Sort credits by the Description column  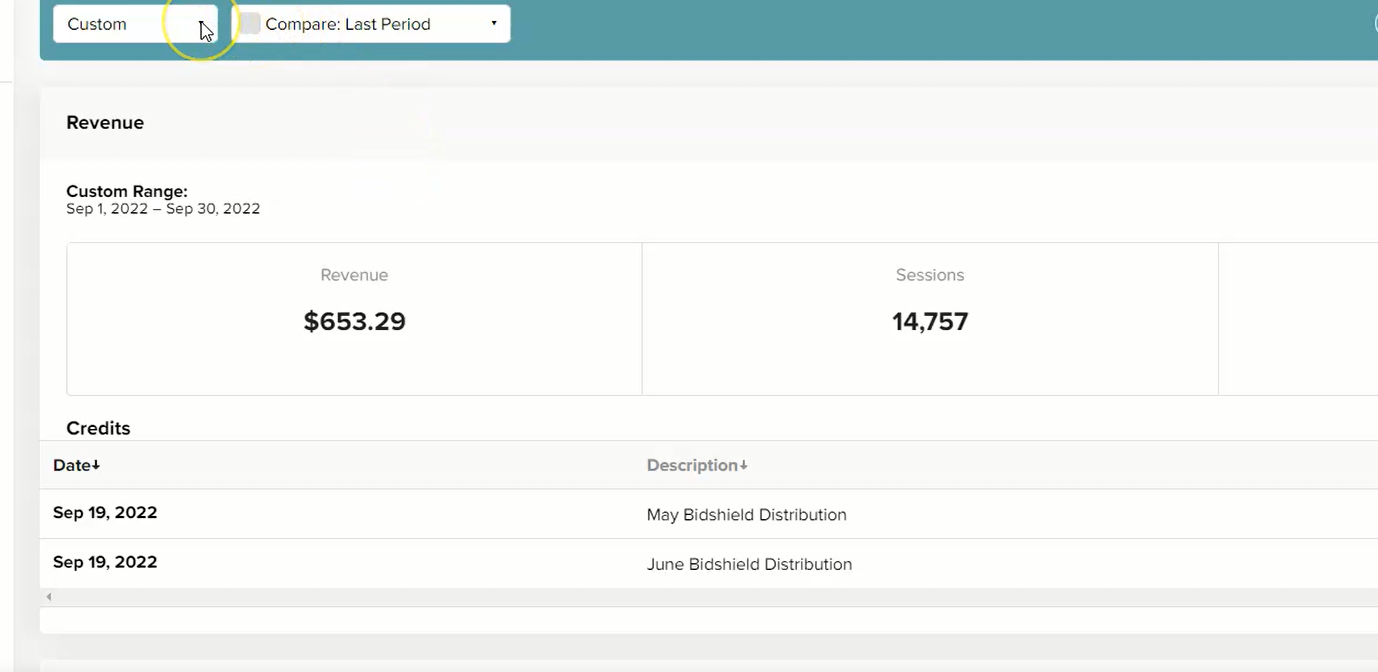pyautogui.click(x=697, y=465)
